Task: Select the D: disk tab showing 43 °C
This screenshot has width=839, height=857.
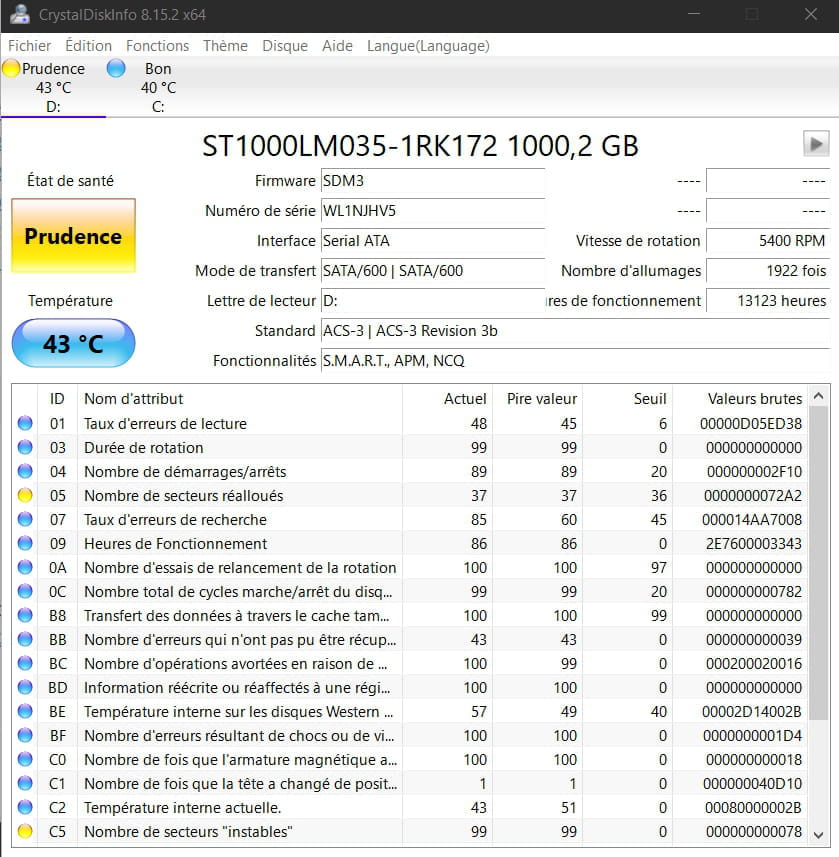Action: pos(53,87)
